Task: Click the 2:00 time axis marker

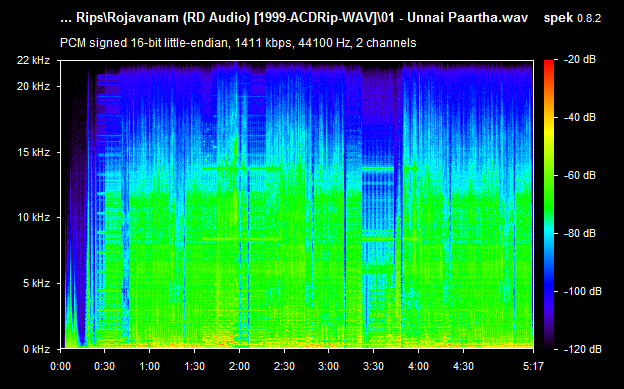Action: (239, 366)
